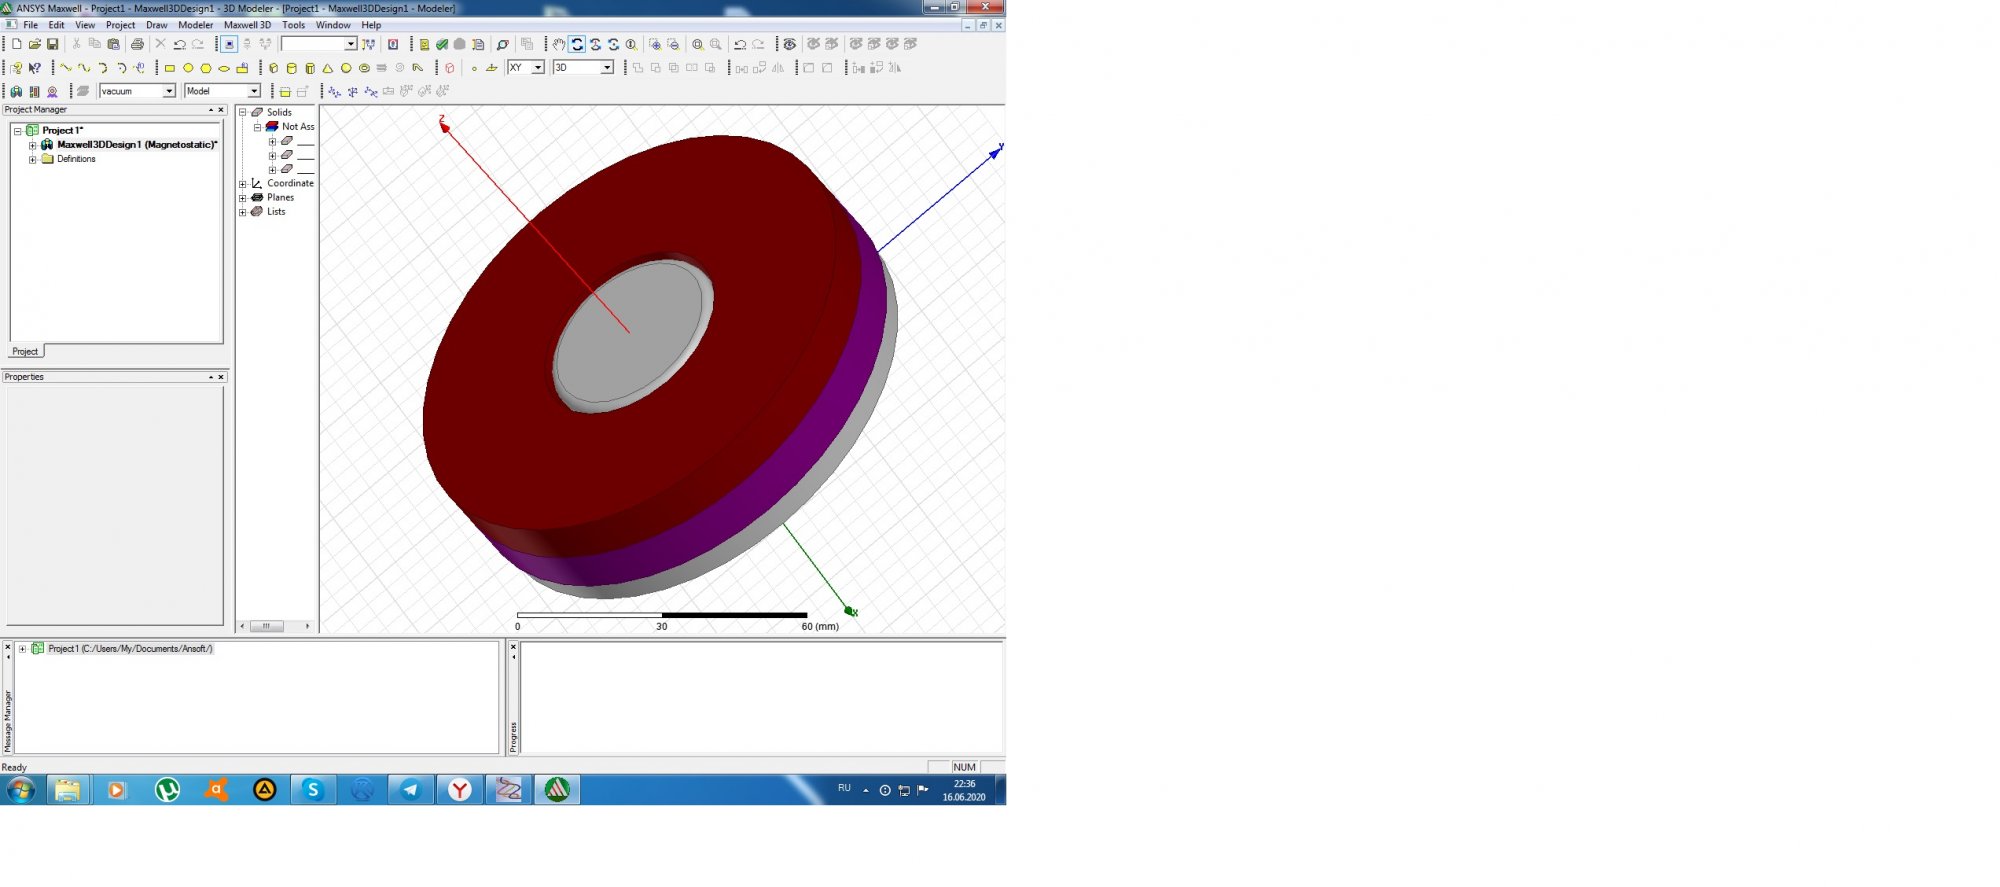This screenshot has width=2000, height=887.
Task: Validate the design with the green checkmark
Action: (x=441, y=44)
